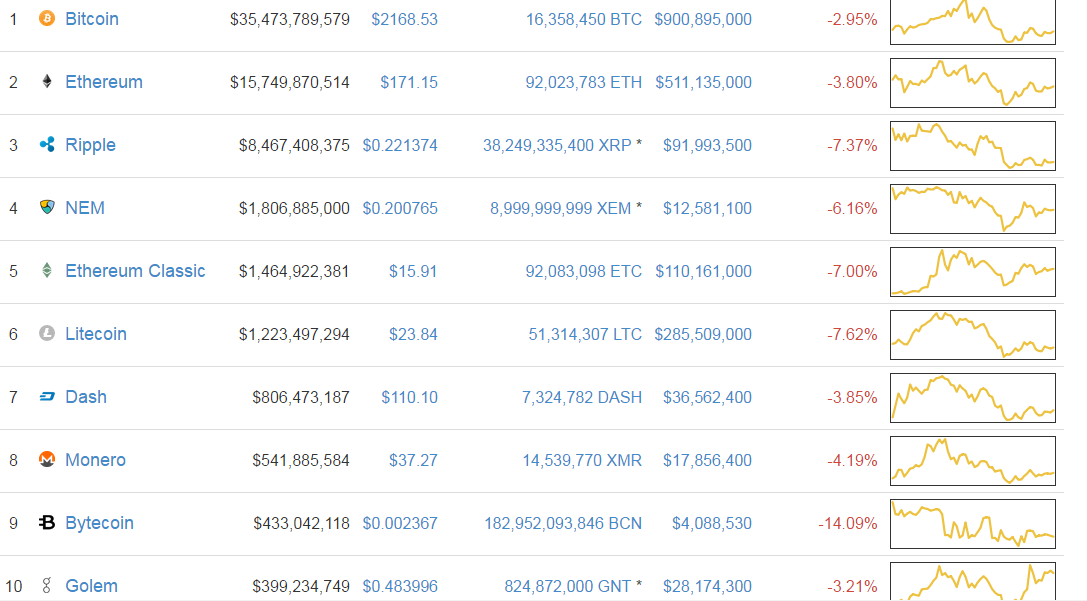Open the Litecoin name link
This screenshot has width=1087, height=601.
point(96,334)
